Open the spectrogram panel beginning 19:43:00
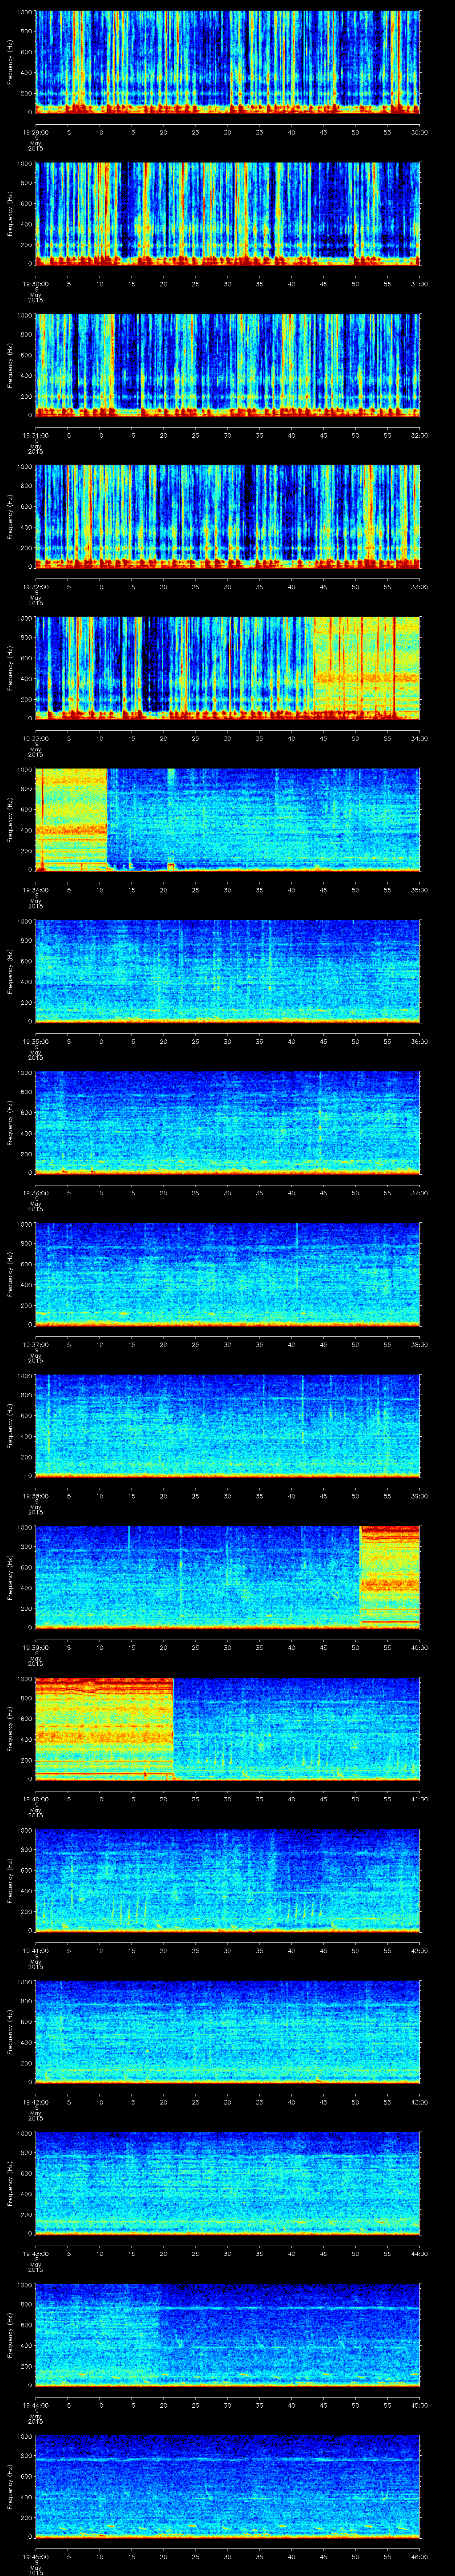This screenshot has height=2576, width=455. point(228,2183)
